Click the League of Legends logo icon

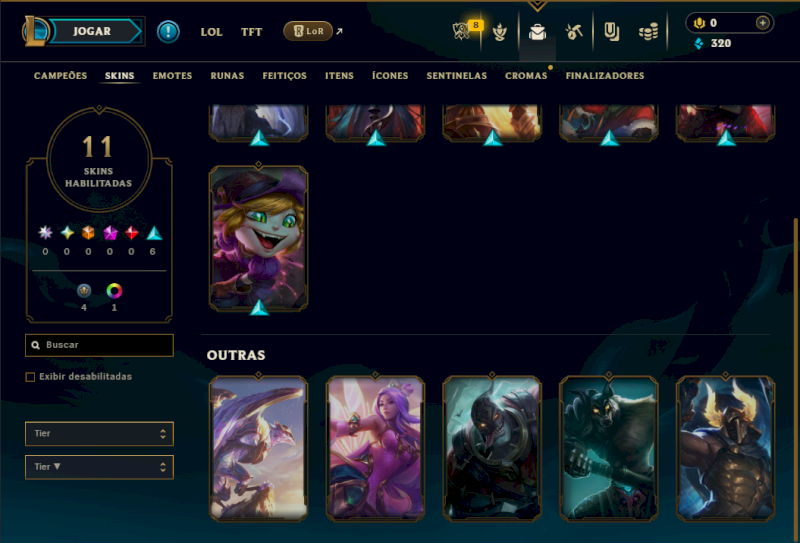pyautogui.click(x=35, y=31)
